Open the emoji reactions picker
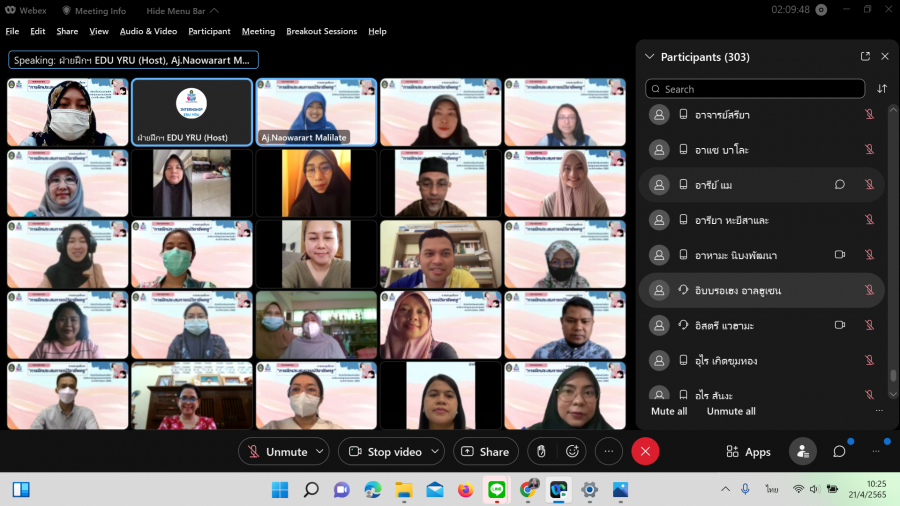 pos(572,452)
